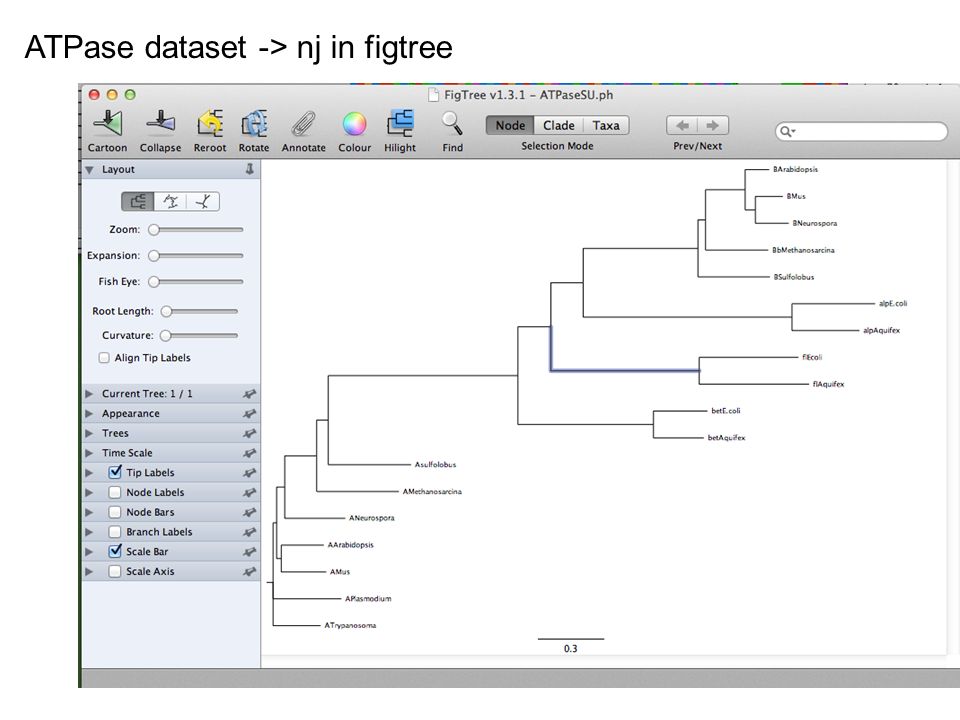This screenshot has height=720, width=960.
Task: Click the Layout panel pin icon
Action: [250, 169]
